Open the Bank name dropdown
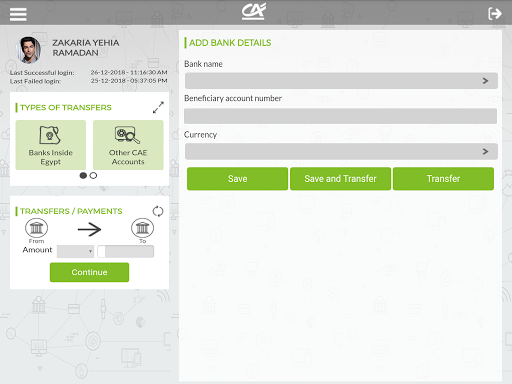Screen dimensions: 512x384 341,81
